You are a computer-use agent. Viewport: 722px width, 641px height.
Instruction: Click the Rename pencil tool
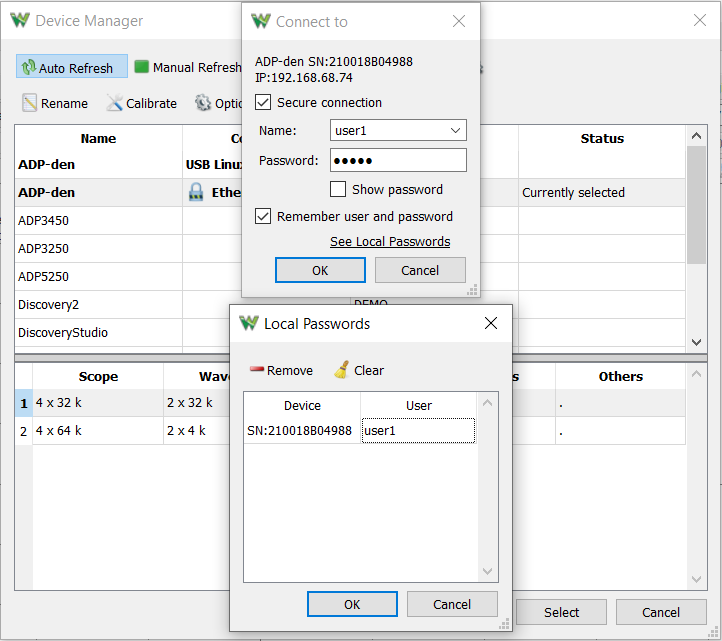(55, 103)
